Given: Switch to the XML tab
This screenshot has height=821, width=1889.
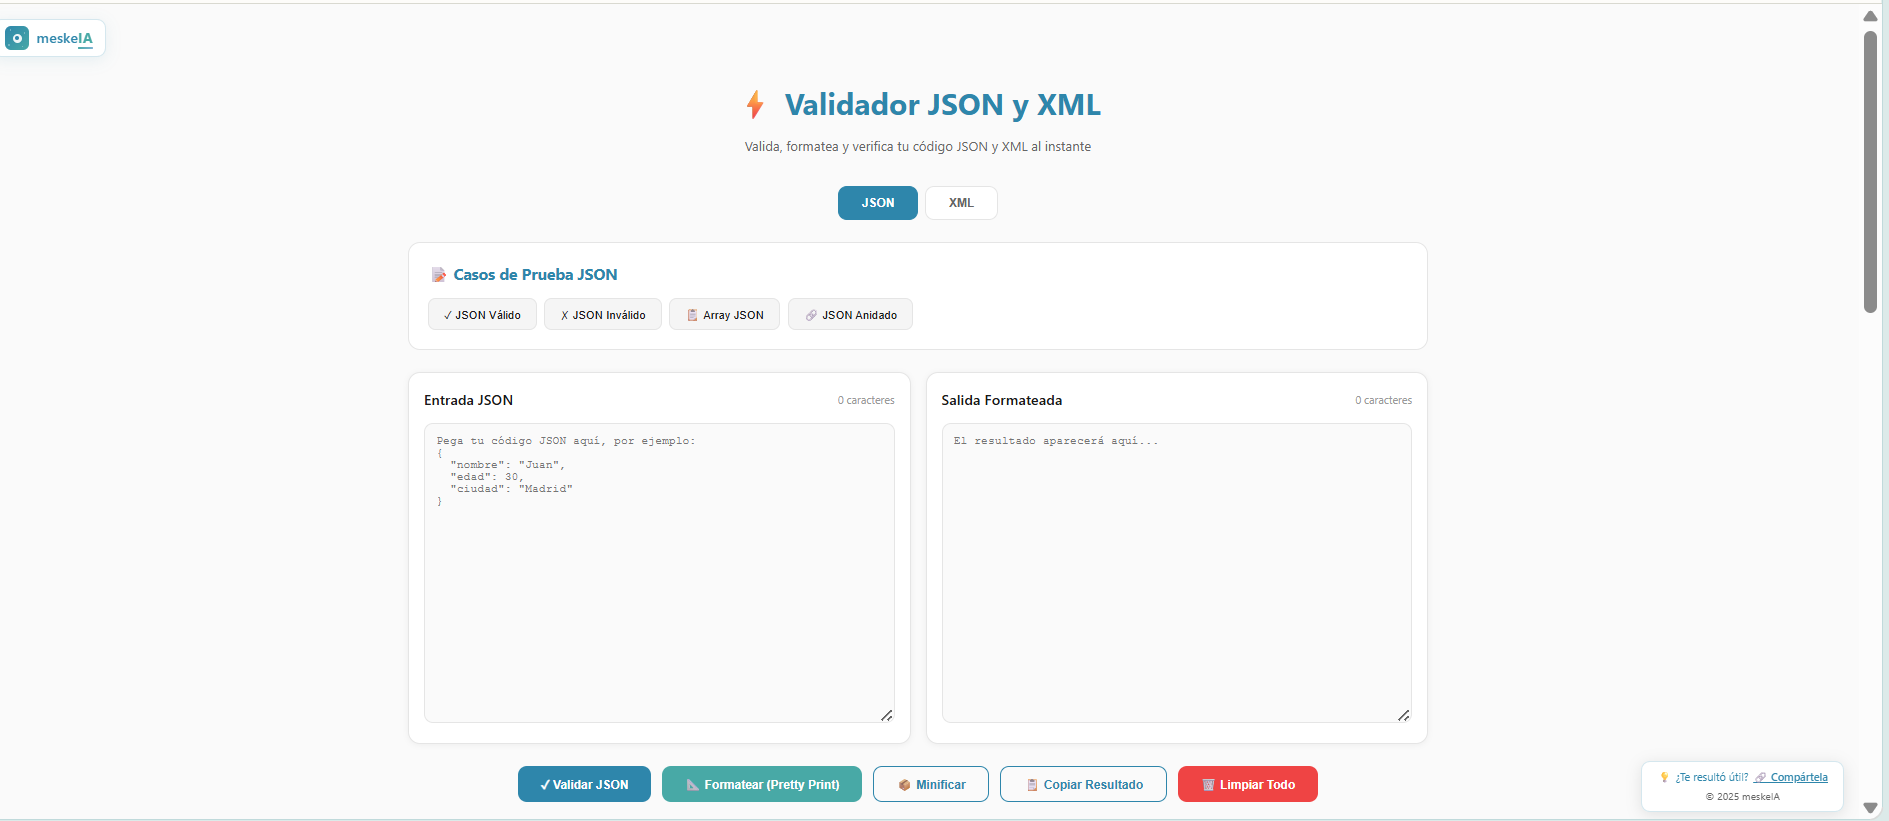Looking at the screenshot, I should click(x=961, y=203).
